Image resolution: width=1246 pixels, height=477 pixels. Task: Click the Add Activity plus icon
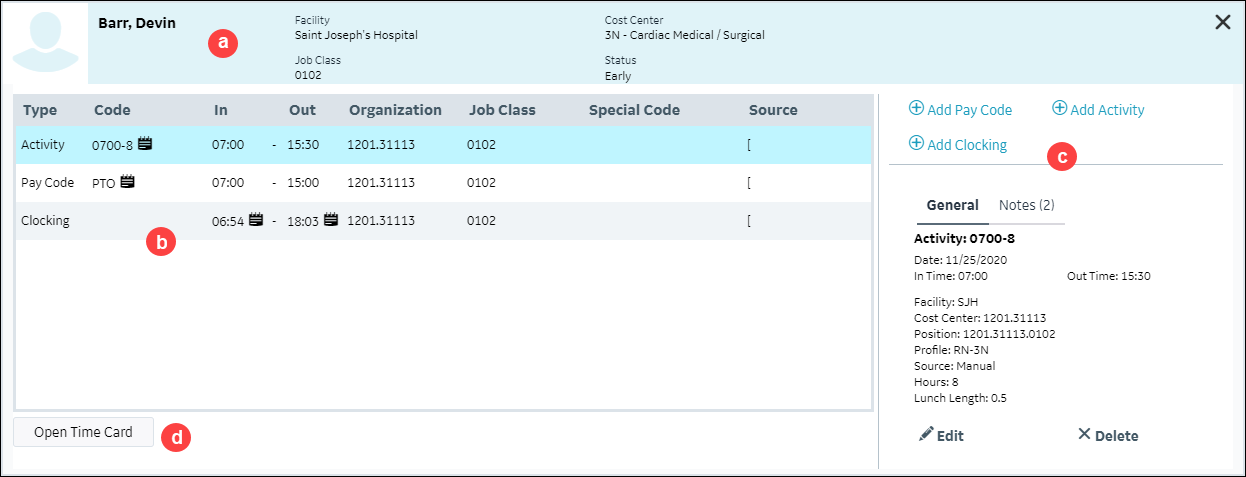(x=1060, y=109)
